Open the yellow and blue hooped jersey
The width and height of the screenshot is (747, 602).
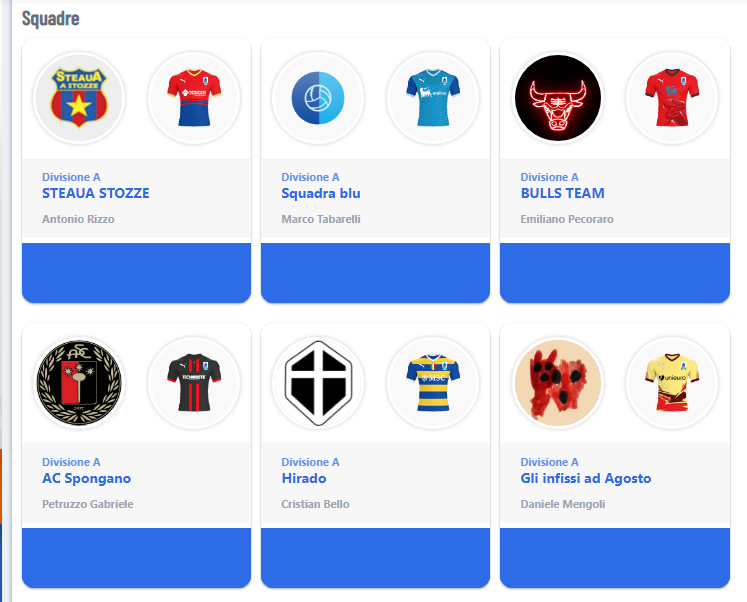(x=433, y=383)
